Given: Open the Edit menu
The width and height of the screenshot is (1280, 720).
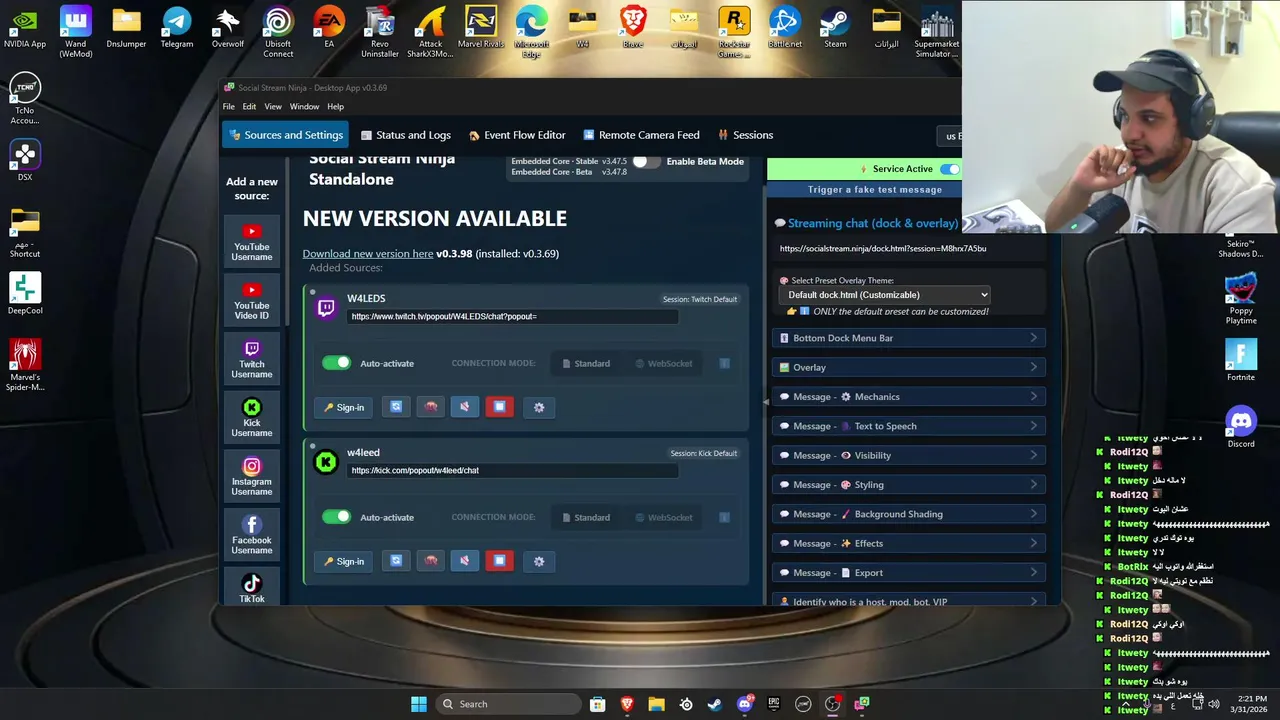Looking at the screenshot, I should (x=249, y=107).
